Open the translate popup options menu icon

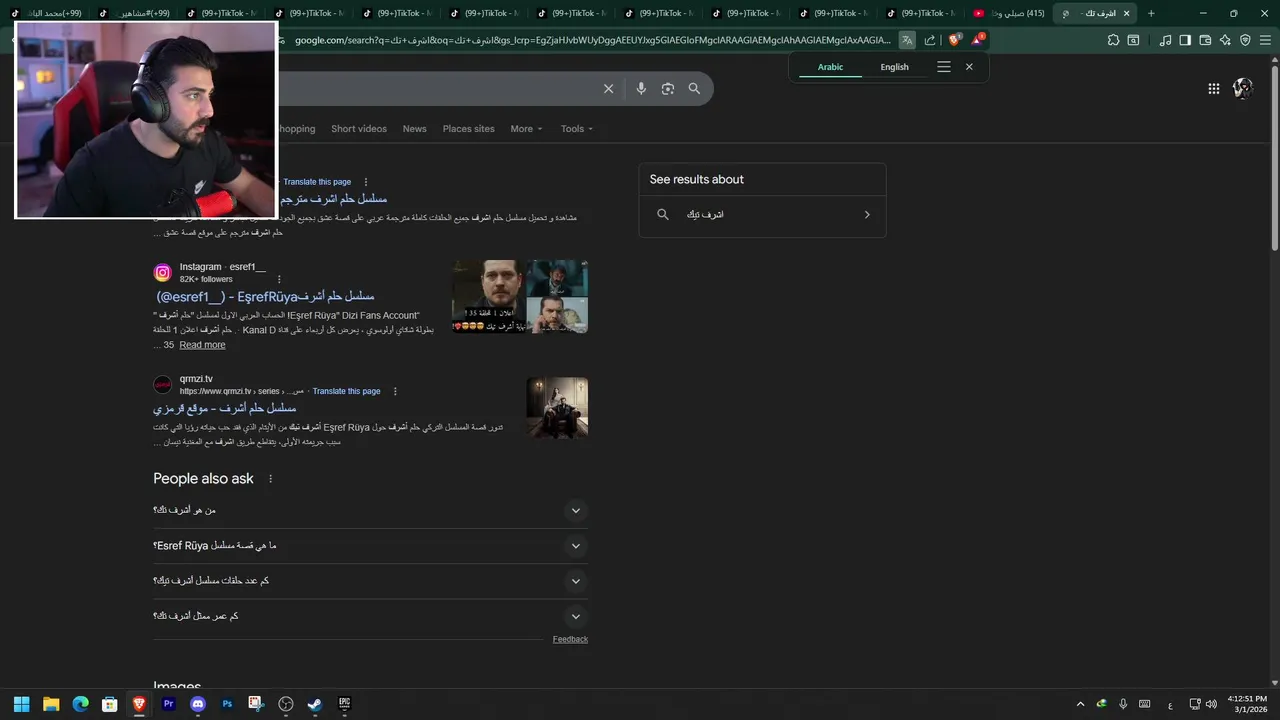coord(943,67)
